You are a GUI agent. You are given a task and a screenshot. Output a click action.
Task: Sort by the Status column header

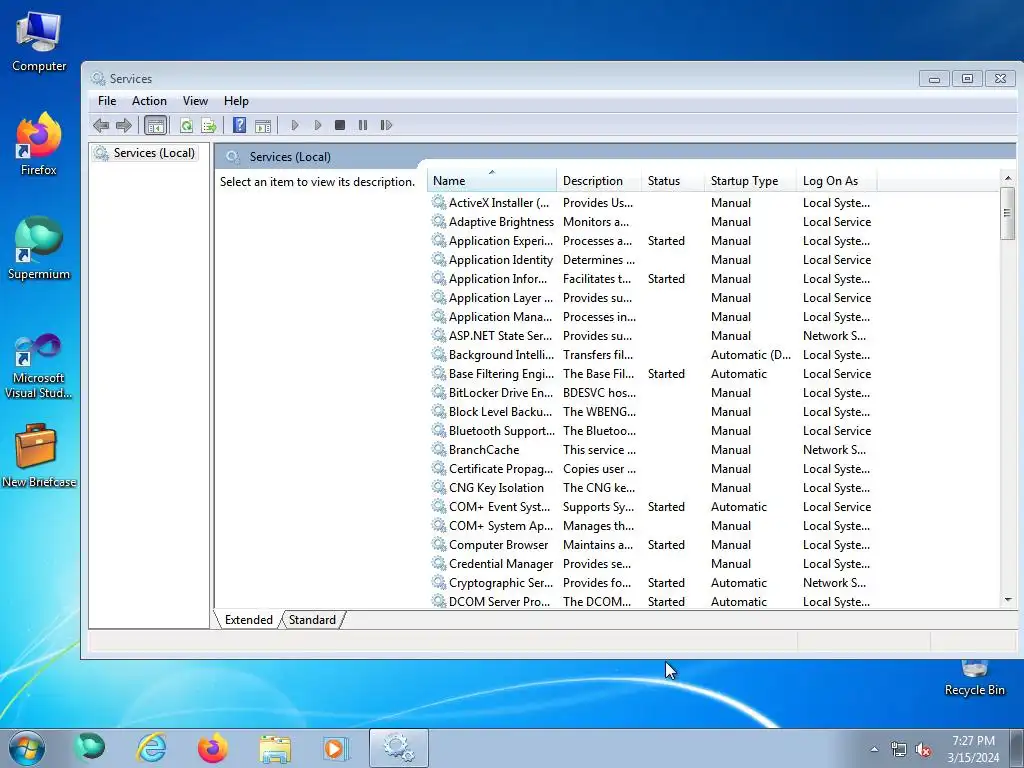pos(673,181)
